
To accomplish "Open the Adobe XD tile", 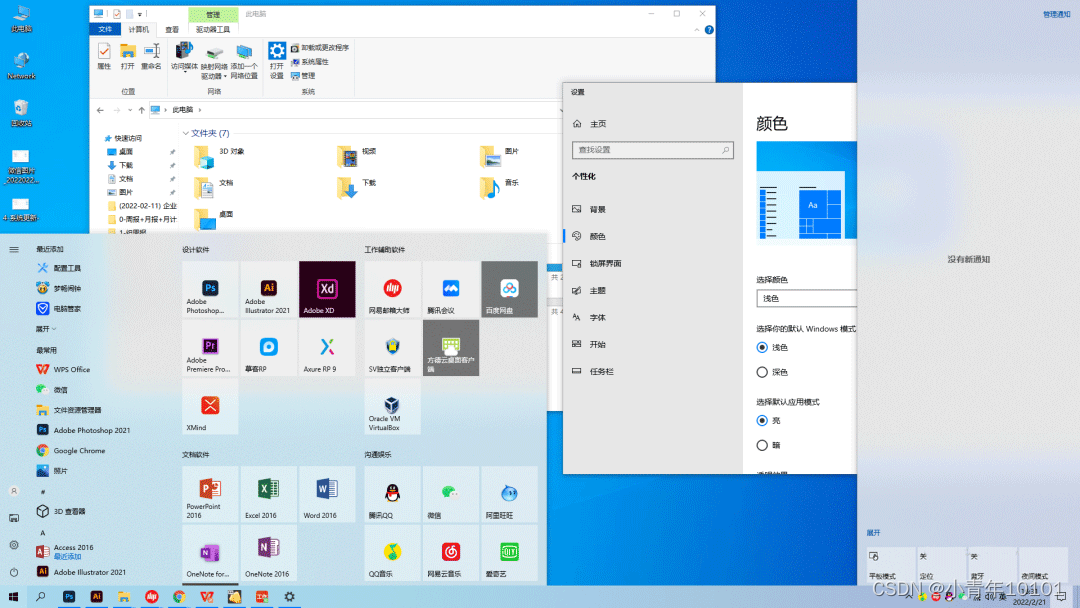I will pos(327,289).
